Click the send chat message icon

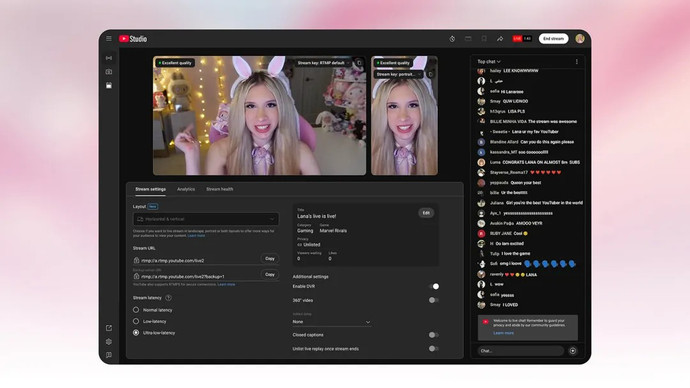tap(573, 351)
